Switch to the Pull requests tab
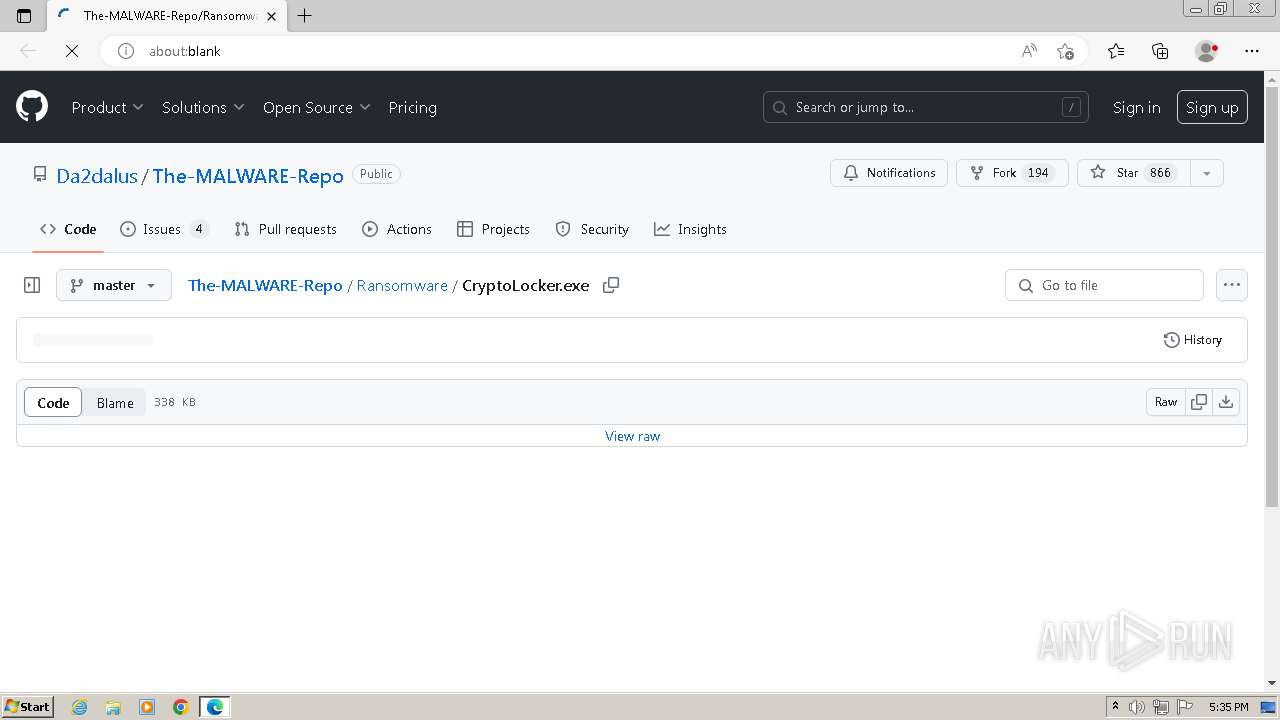This screenshot has width=1280, height=720. coord(285,229)
